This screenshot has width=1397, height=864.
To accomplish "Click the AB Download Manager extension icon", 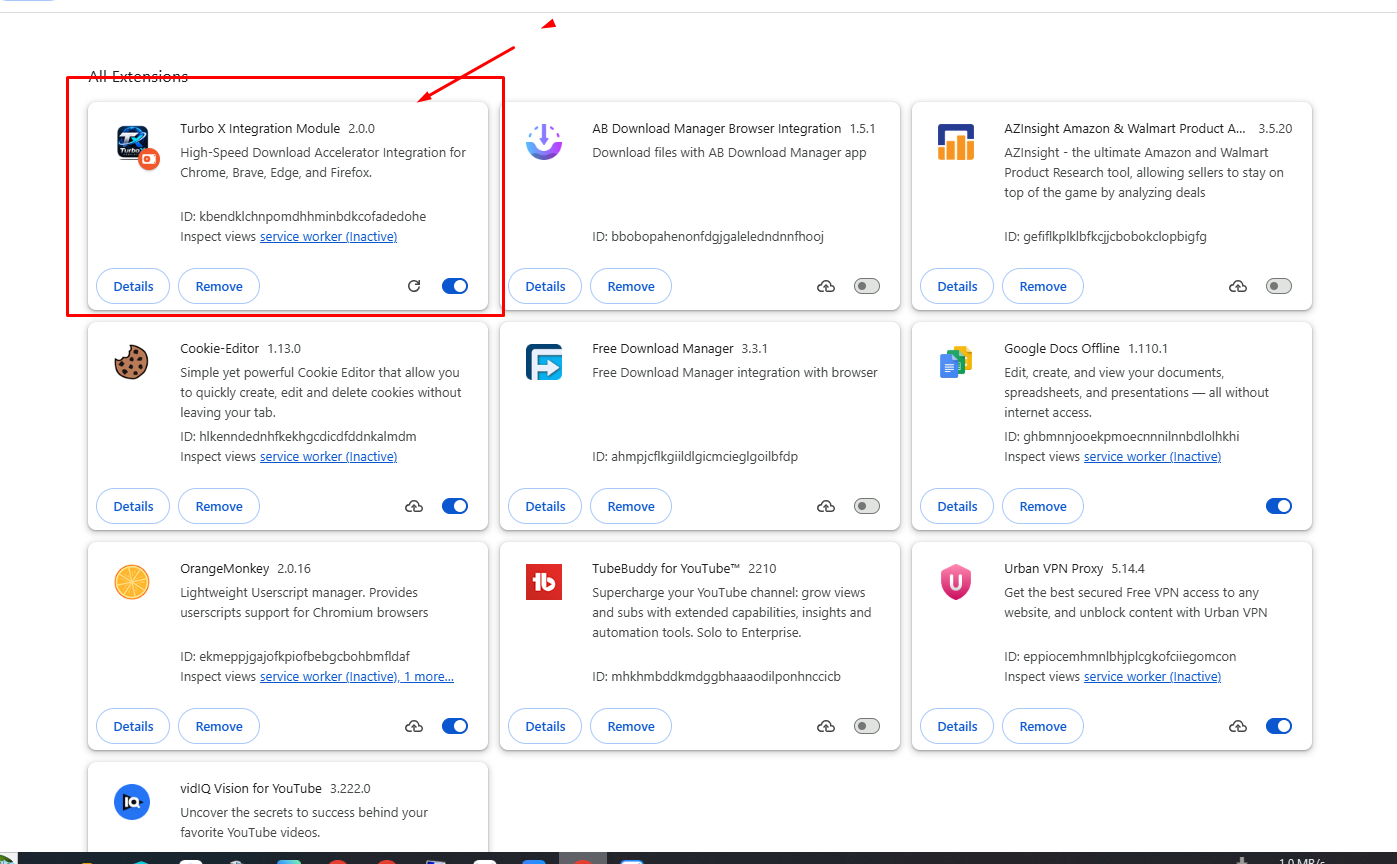I will [544, 142].
